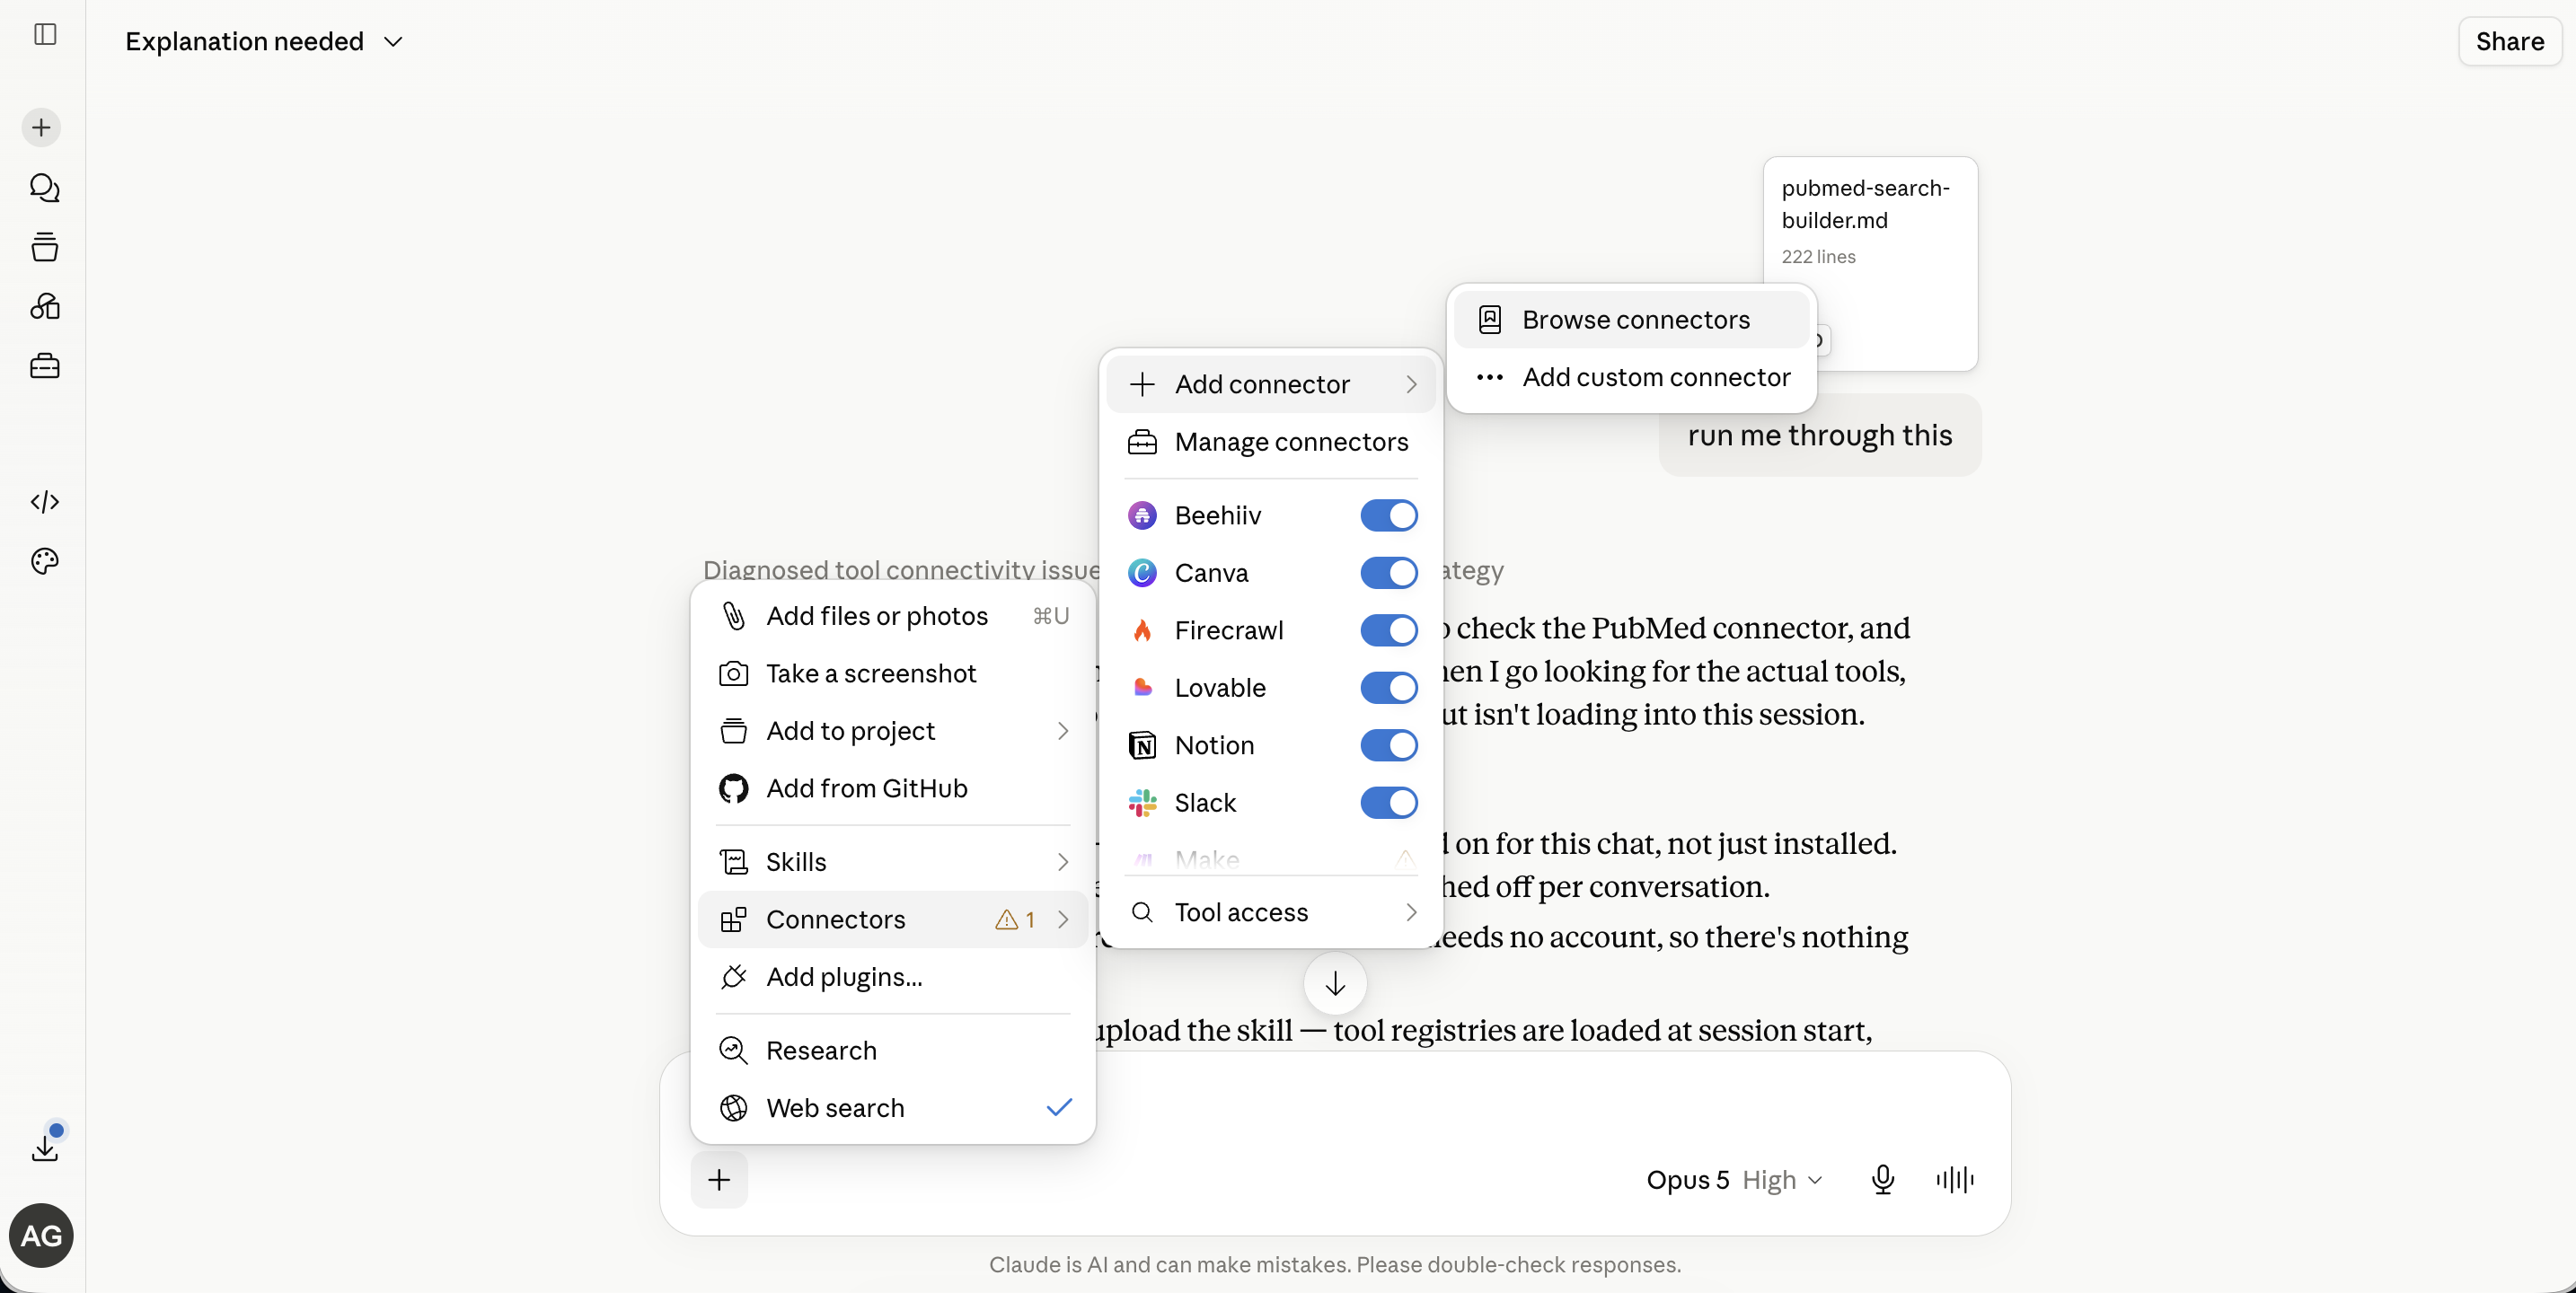This screenshot has width=2576, height=1293.
Task: Open the Opus 5 High model selector
Action: point(1735,1180)
